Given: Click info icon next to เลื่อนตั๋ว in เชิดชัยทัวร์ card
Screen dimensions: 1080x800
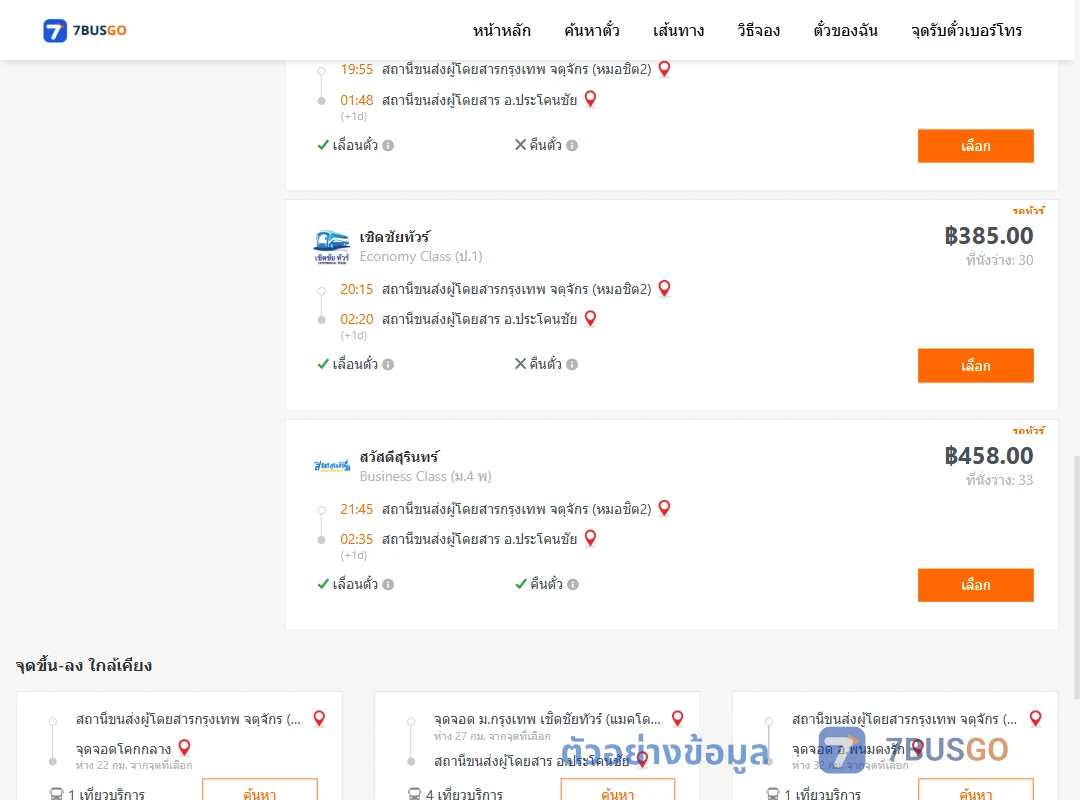Looking at the screenshot, I should coord(388,365).
